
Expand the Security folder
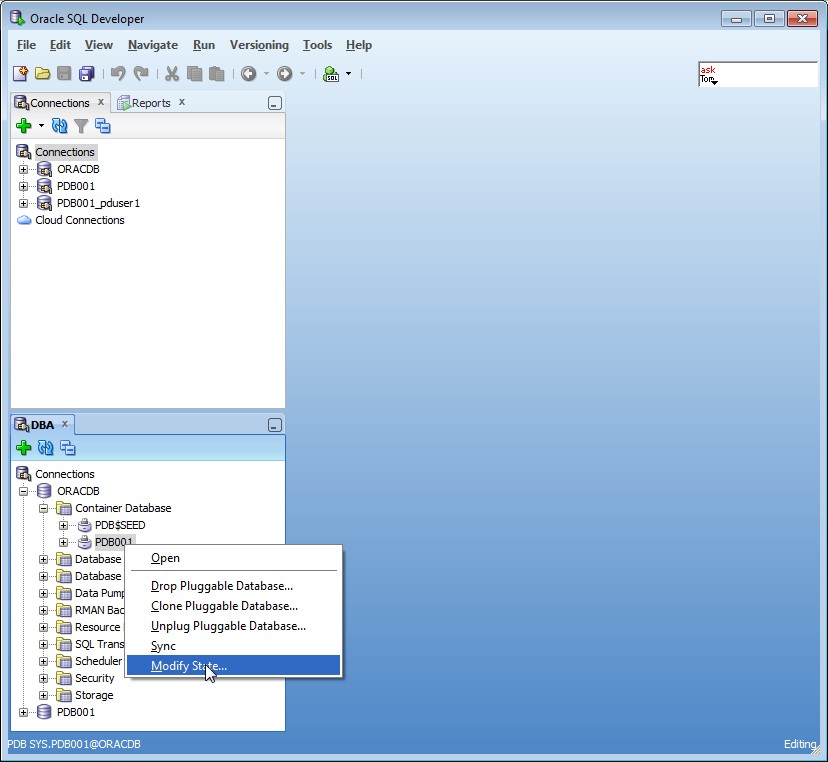coord(43,679)
